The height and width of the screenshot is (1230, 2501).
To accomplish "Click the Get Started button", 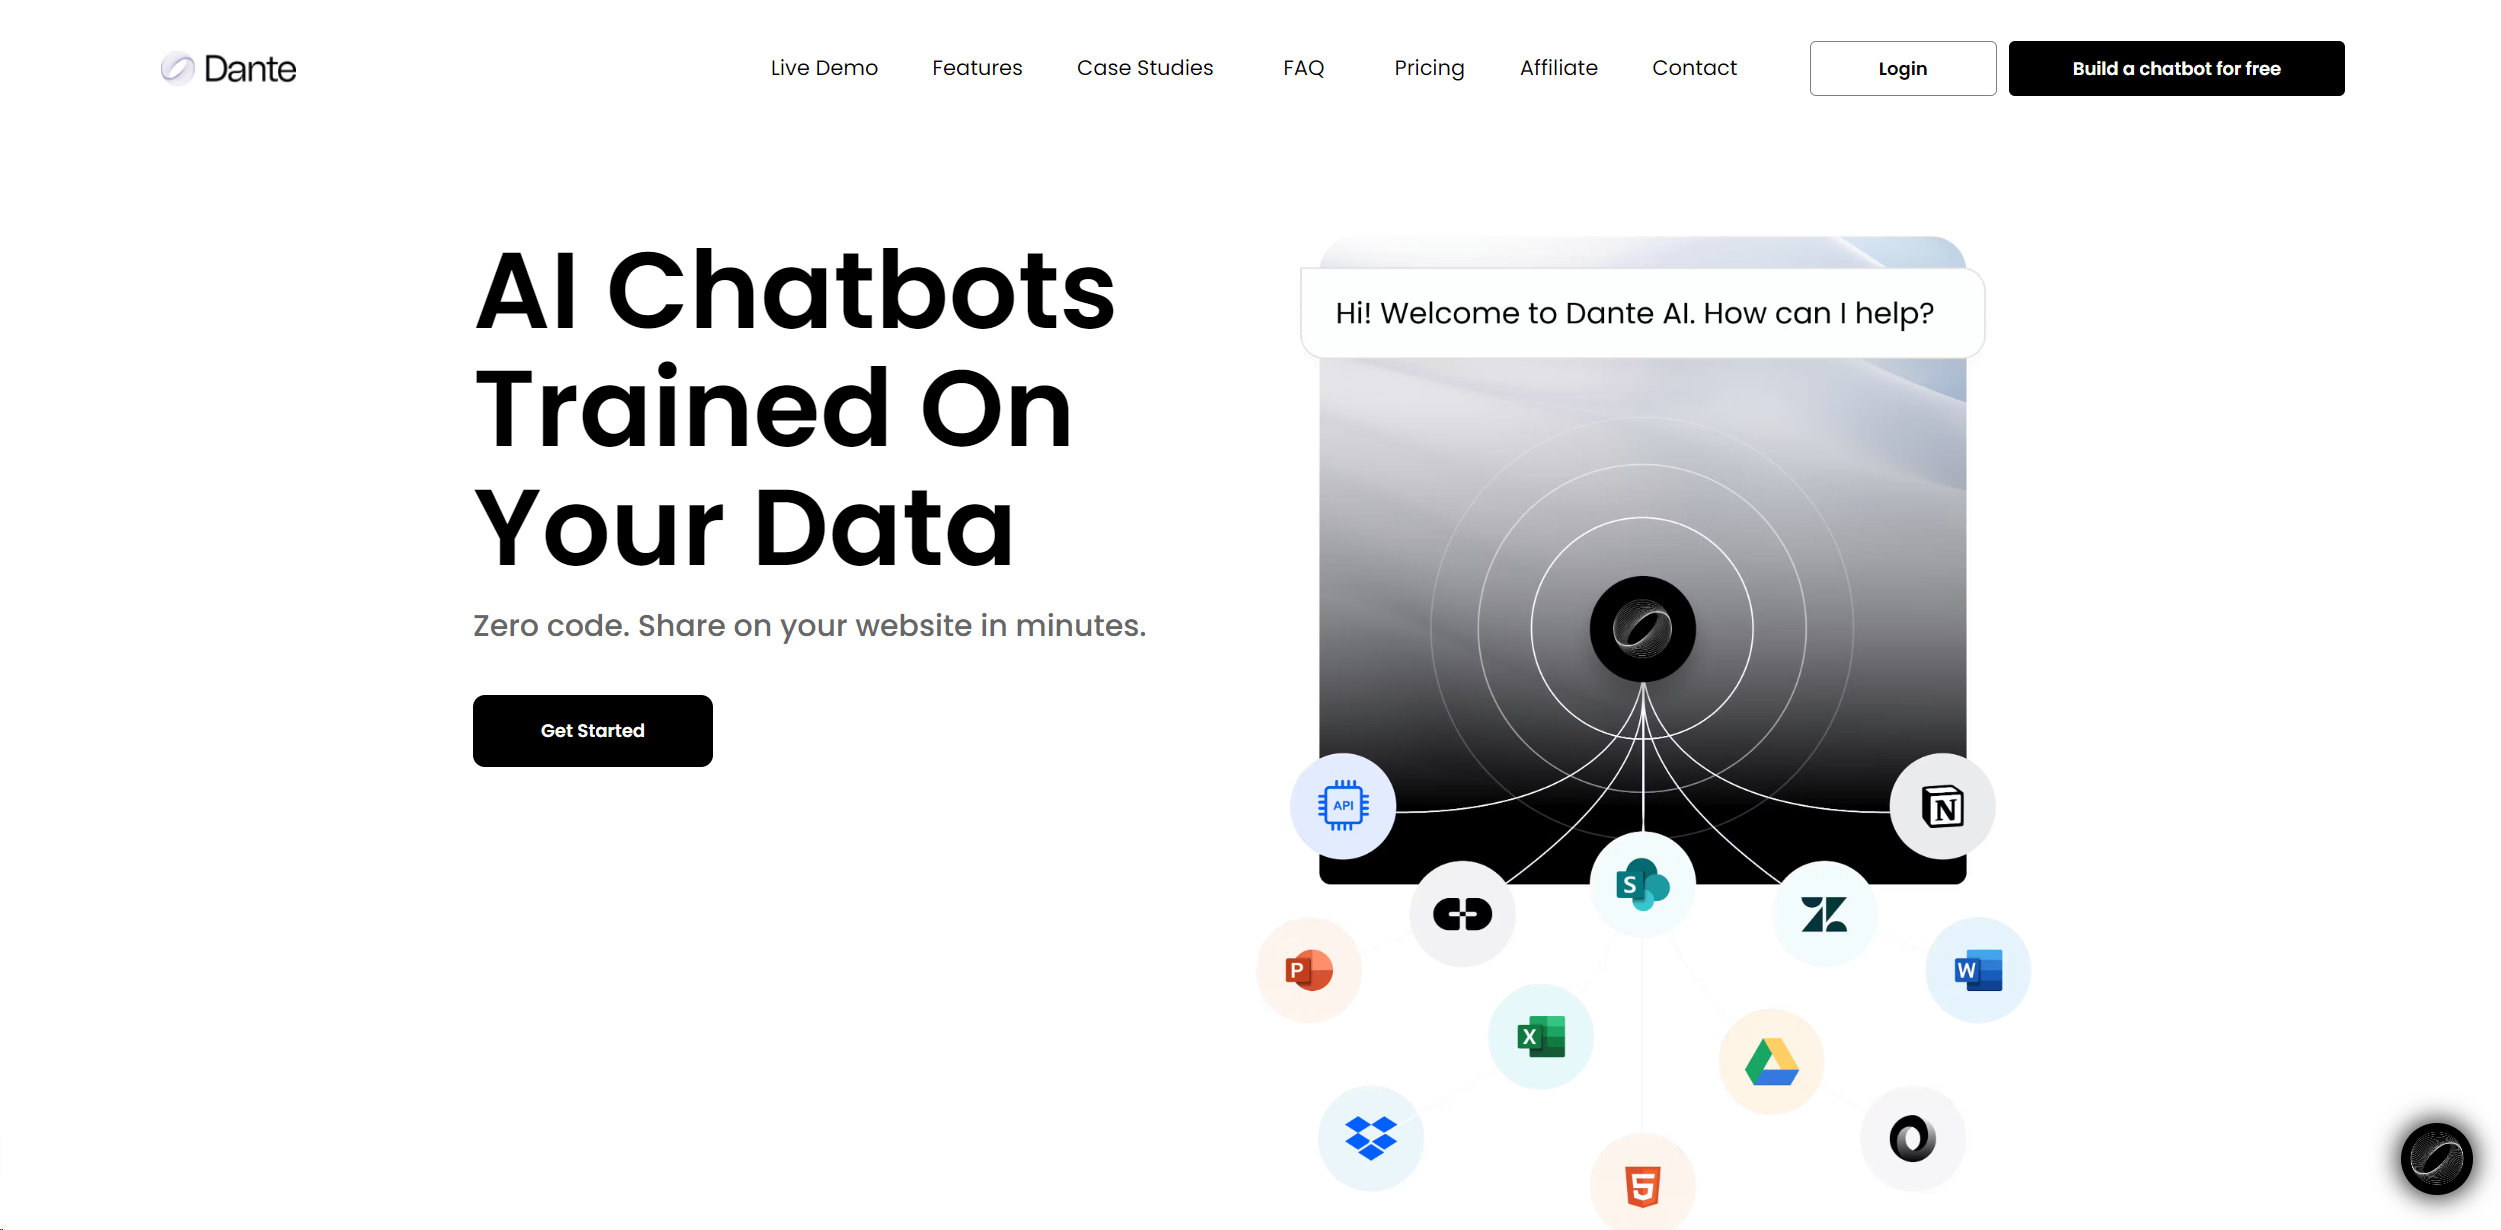I will (x=593, y=731).
